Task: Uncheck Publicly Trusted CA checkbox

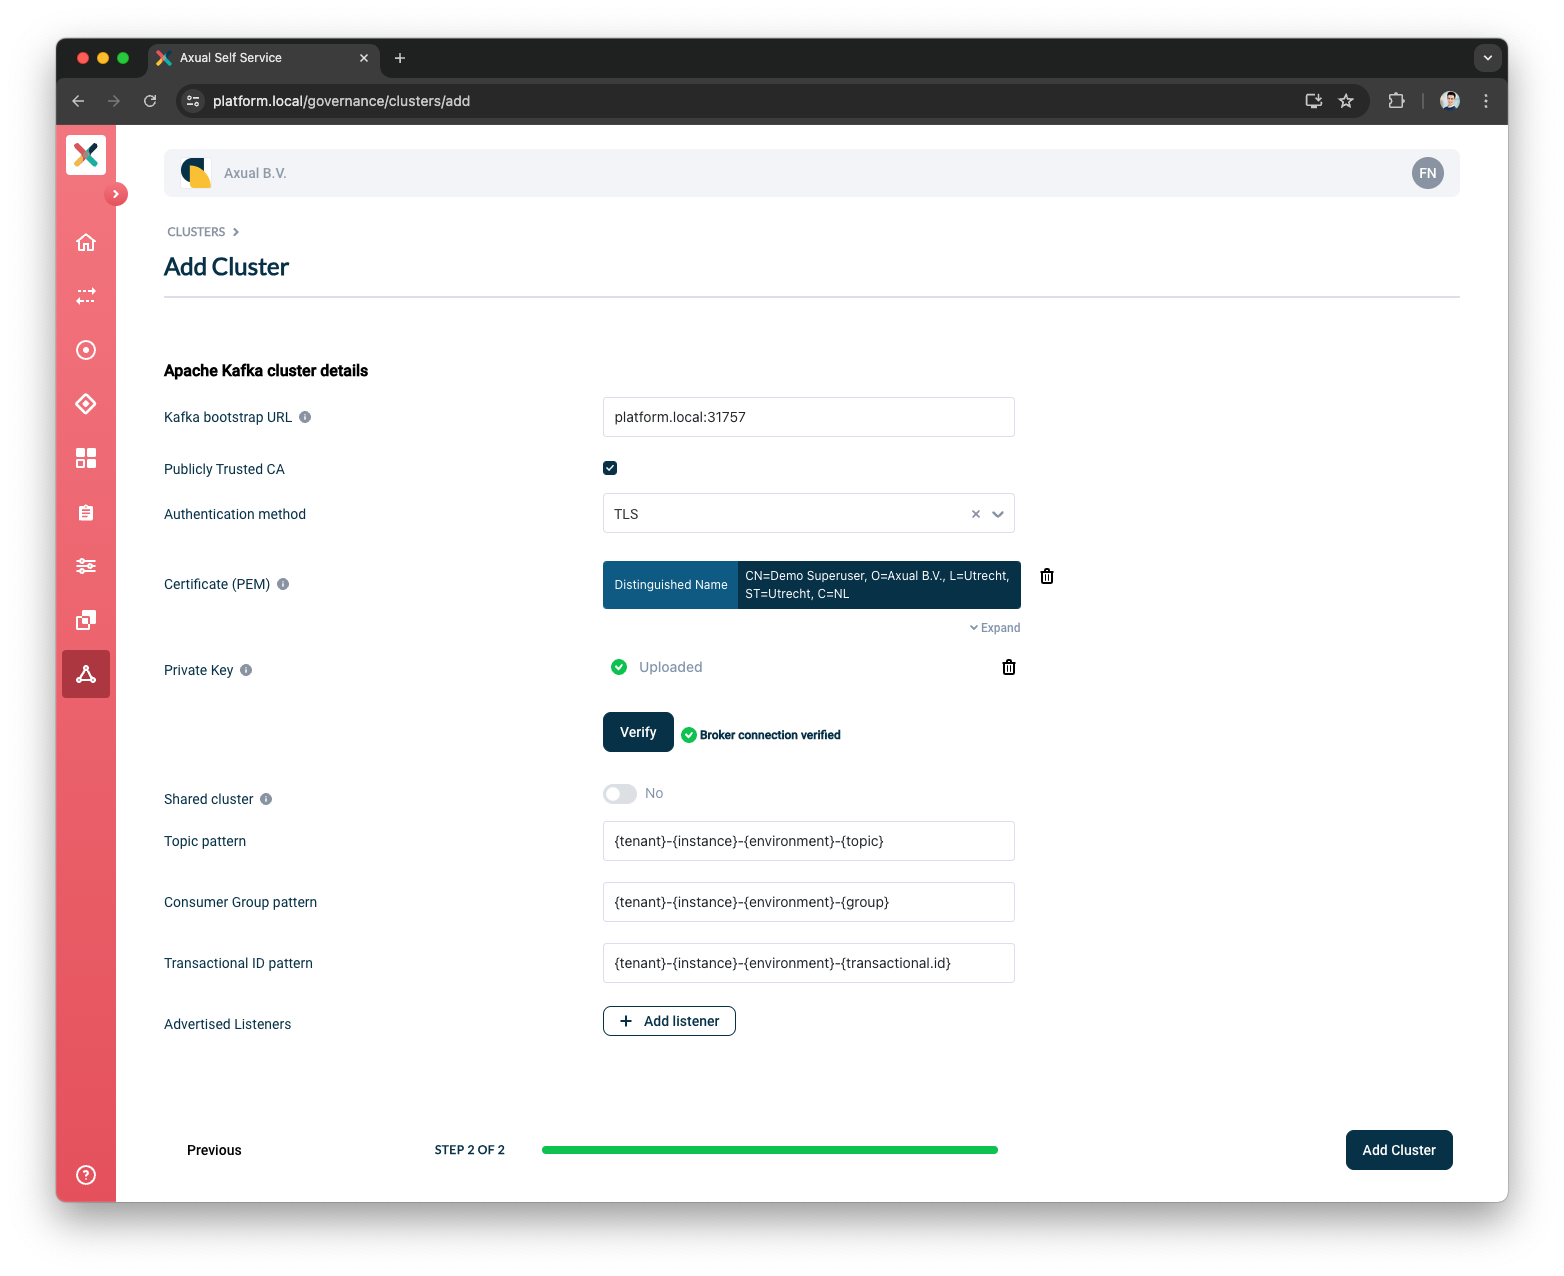Action: [x=610, y=468]
